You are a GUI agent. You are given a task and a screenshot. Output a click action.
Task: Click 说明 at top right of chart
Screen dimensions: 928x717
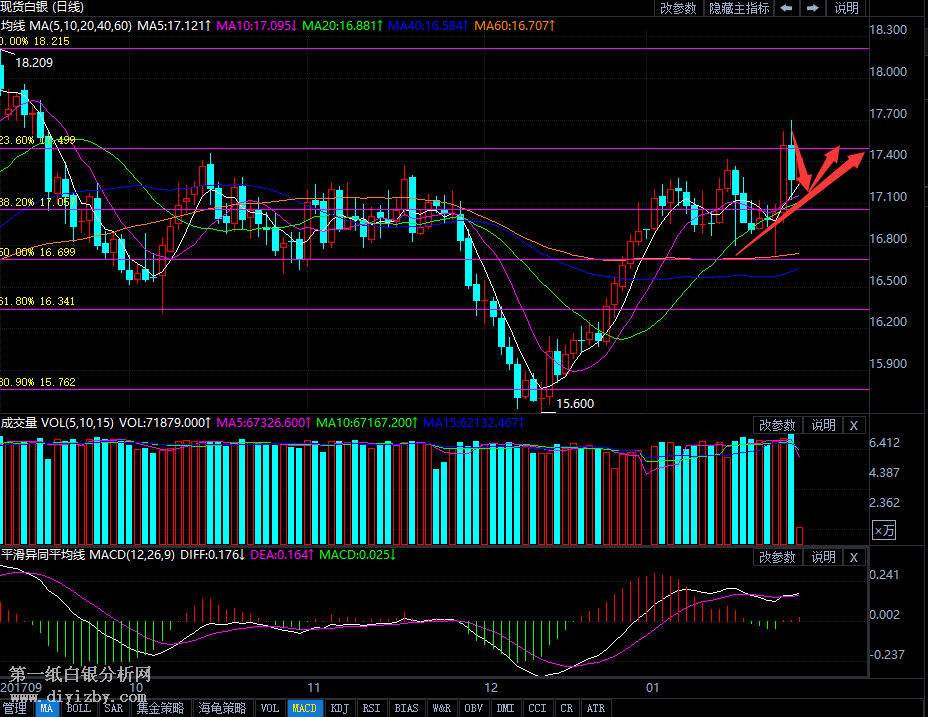point(846,8)
